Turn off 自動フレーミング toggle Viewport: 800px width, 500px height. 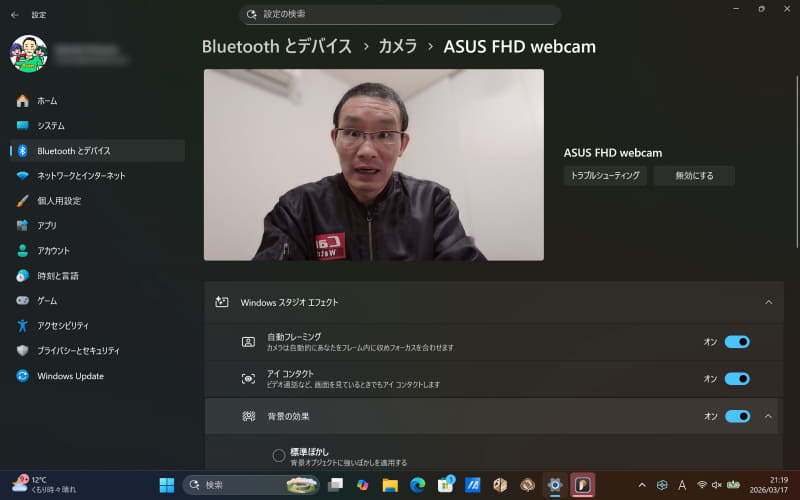[737, 342]
